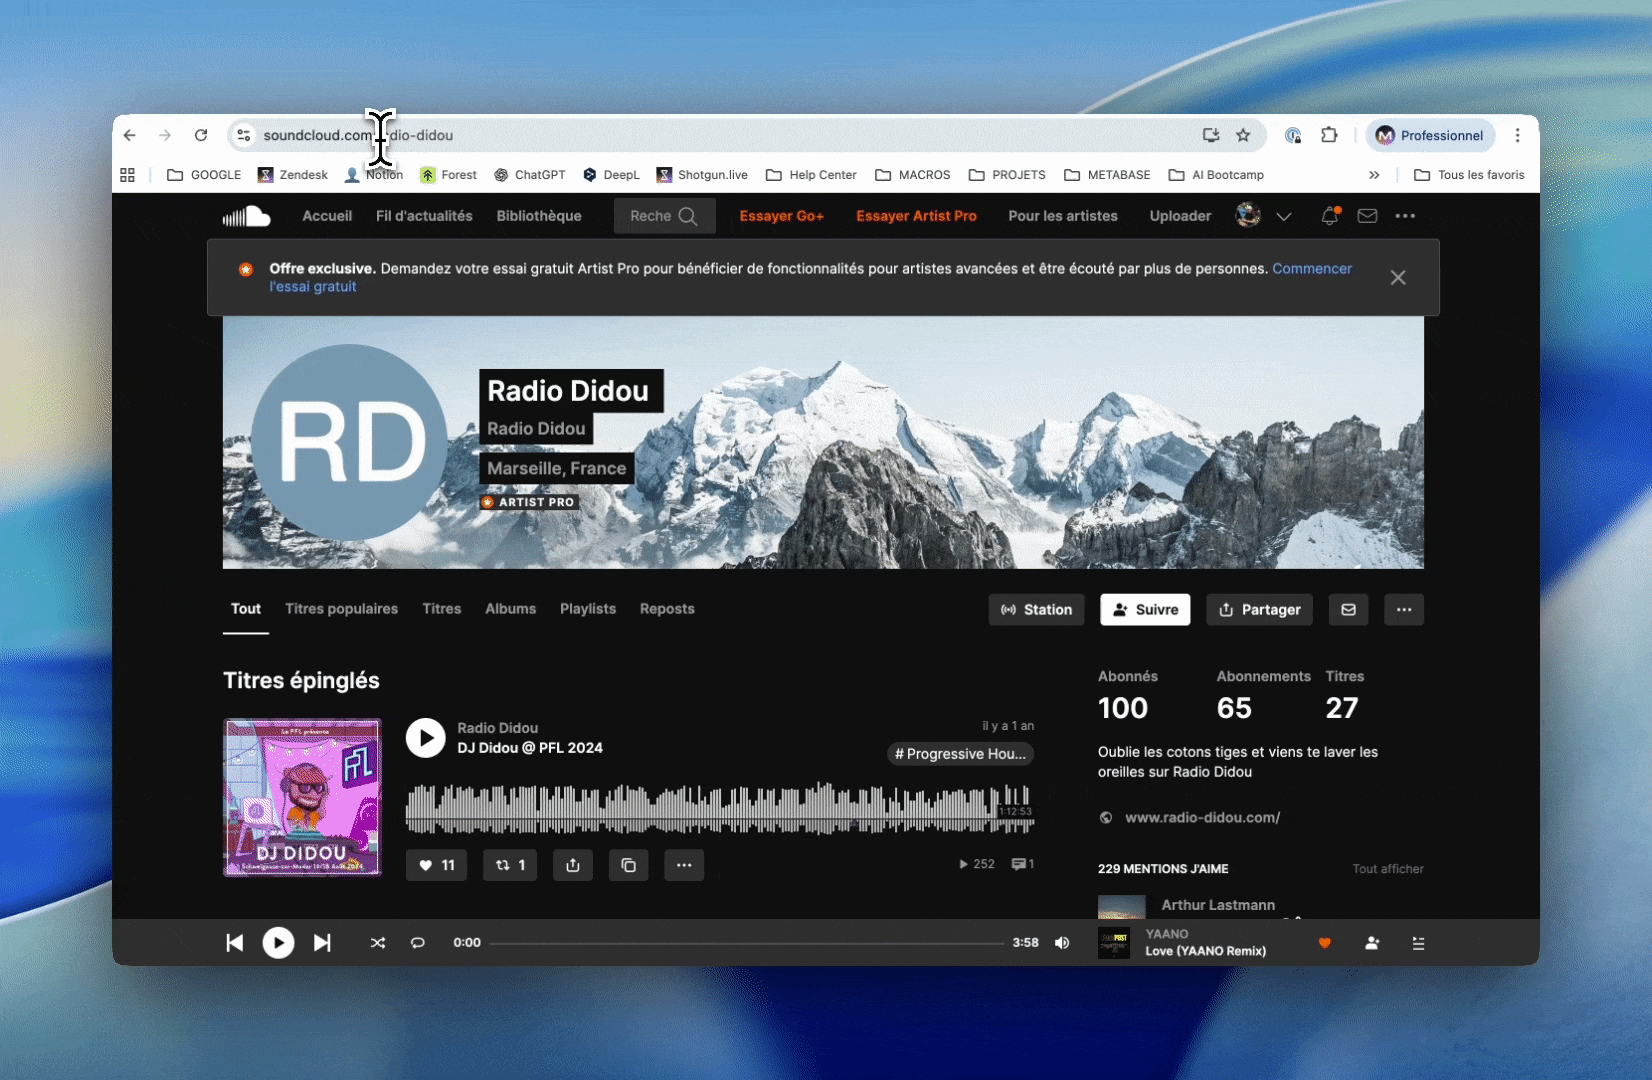Play DJ Didou @ PFL 2024

(x=426, y=738)
